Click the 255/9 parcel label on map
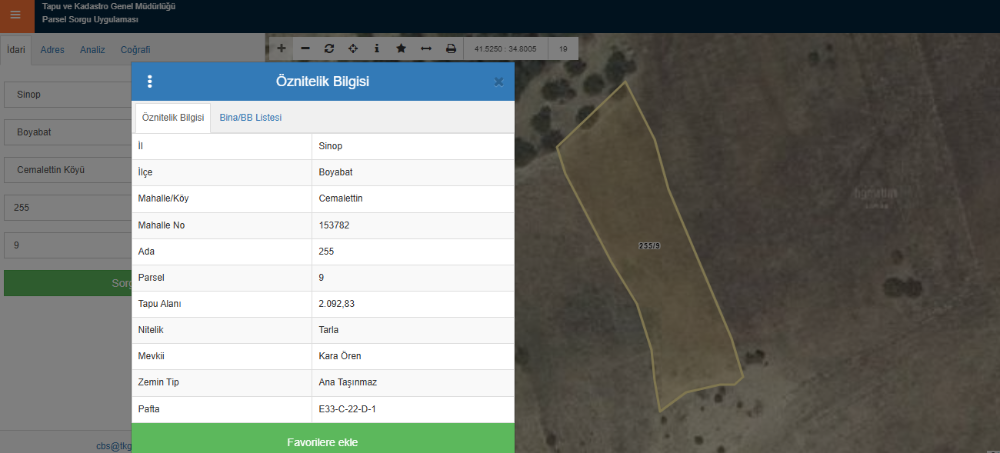Screen dimensions: 1000x453 (649, 246)
